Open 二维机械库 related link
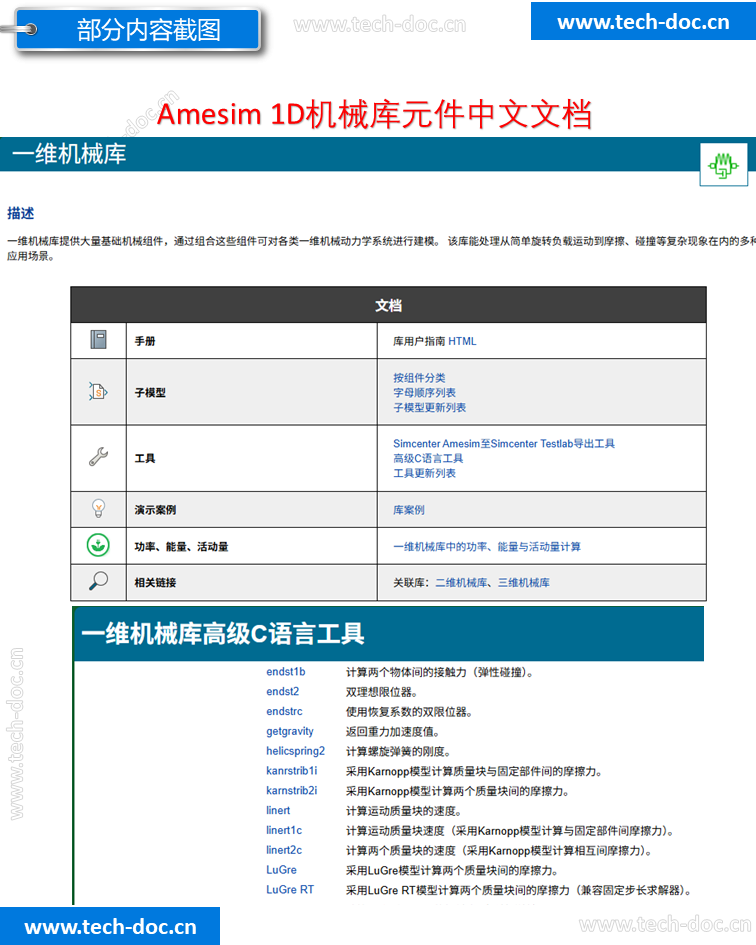Screen dimensions: 756x945 click(461, 583)
